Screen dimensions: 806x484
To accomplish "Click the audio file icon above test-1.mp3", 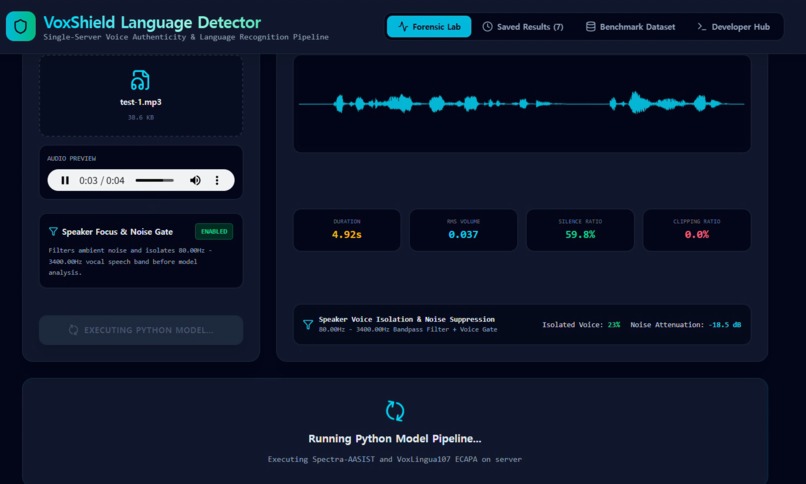I will pos(140,80).
